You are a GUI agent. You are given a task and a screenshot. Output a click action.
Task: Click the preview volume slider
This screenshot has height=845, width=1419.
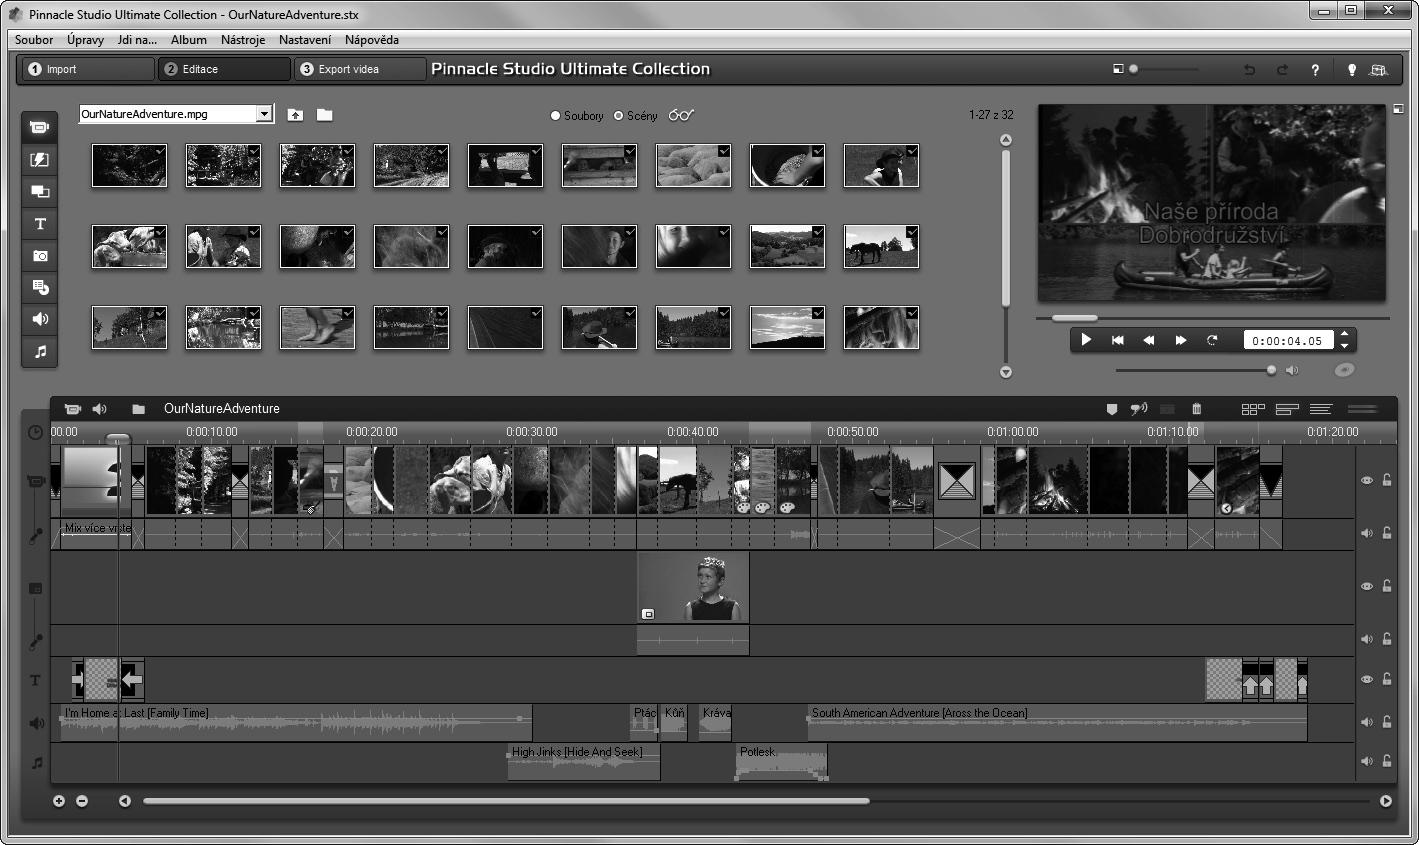pyautogui.click(x=1196, y=370)
